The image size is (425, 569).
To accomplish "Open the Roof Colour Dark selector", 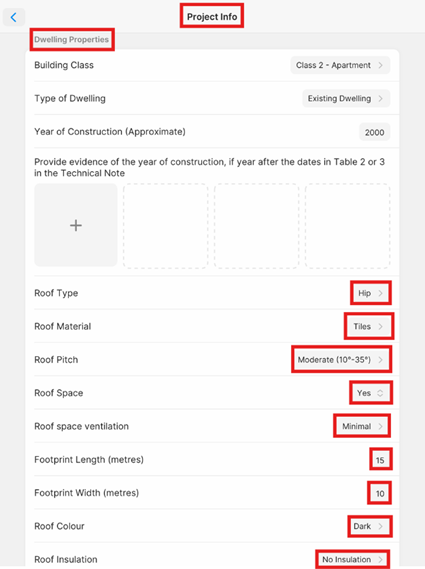I will click(x=369, y=526).
